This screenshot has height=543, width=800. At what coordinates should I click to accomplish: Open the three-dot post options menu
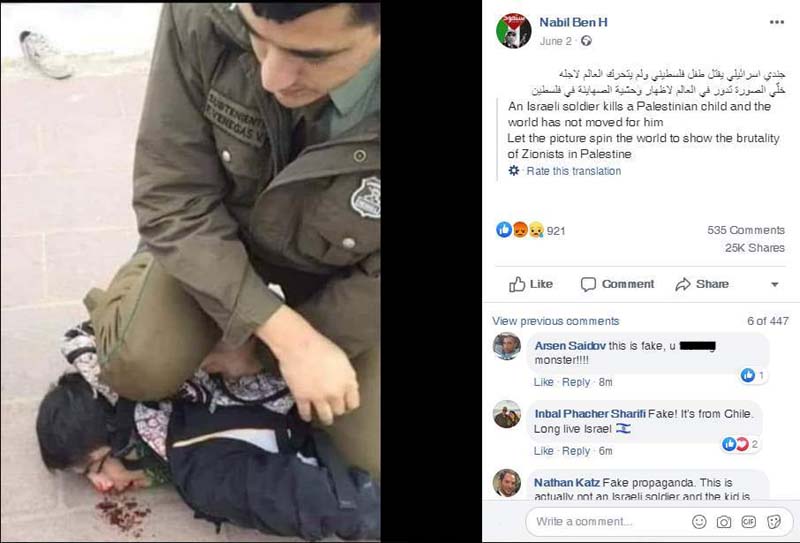point(777,22)
